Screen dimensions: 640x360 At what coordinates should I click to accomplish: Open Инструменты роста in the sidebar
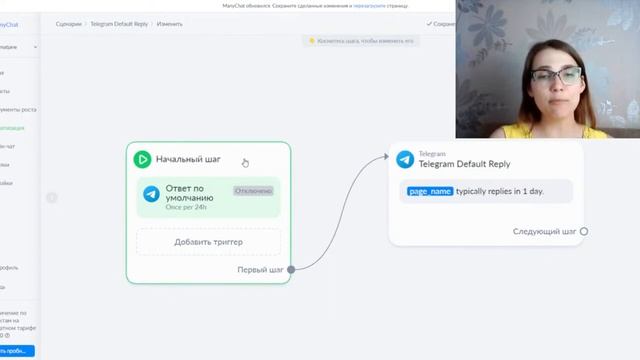coord(18,109)
